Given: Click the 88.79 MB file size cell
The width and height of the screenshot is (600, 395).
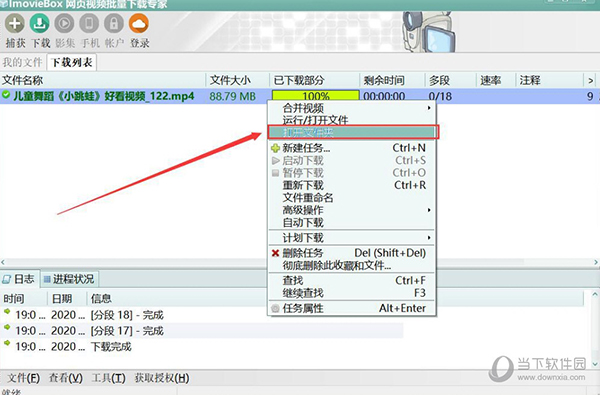Looking at the screenshot, I should [x=232, y=96].
